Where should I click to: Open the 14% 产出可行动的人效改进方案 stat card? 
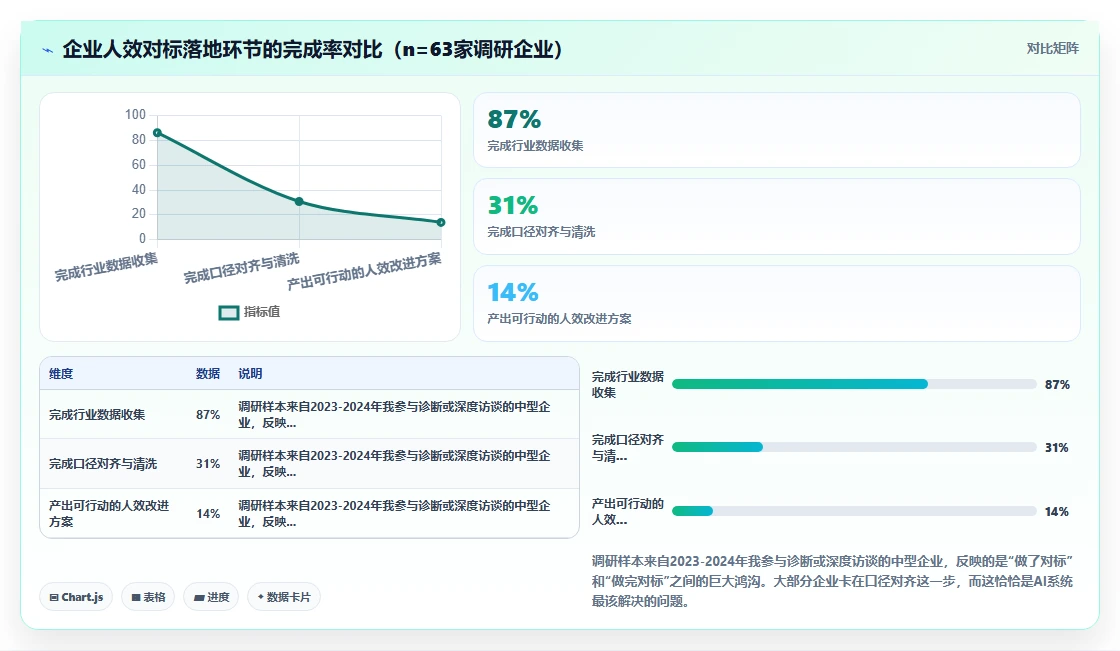click(x=776, y=304)
